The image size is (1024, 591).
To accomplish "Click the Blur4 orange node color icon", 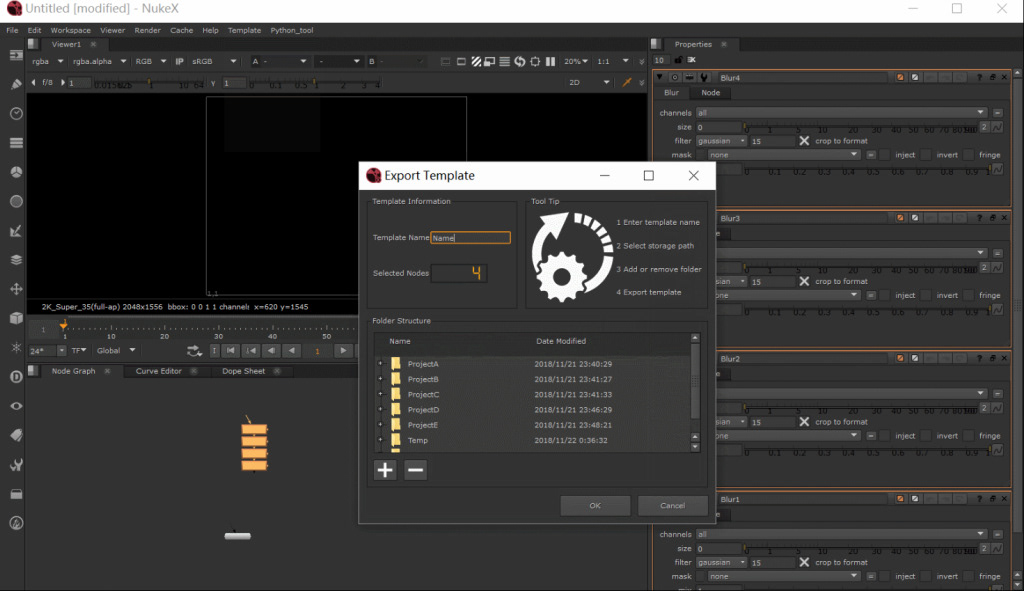I will 900,77.
